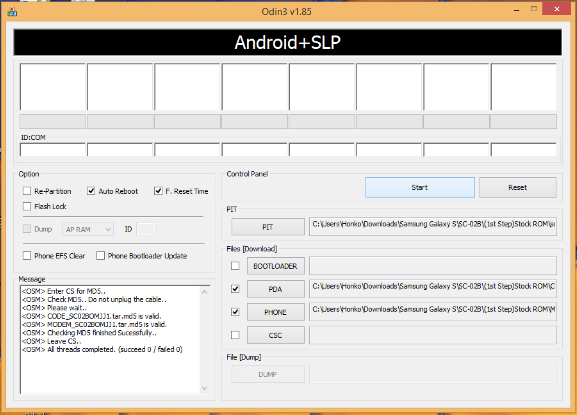The image size is (577, 415).
Task: Enable Phone Bootloader Update checkbox
Action: [100, 256]
